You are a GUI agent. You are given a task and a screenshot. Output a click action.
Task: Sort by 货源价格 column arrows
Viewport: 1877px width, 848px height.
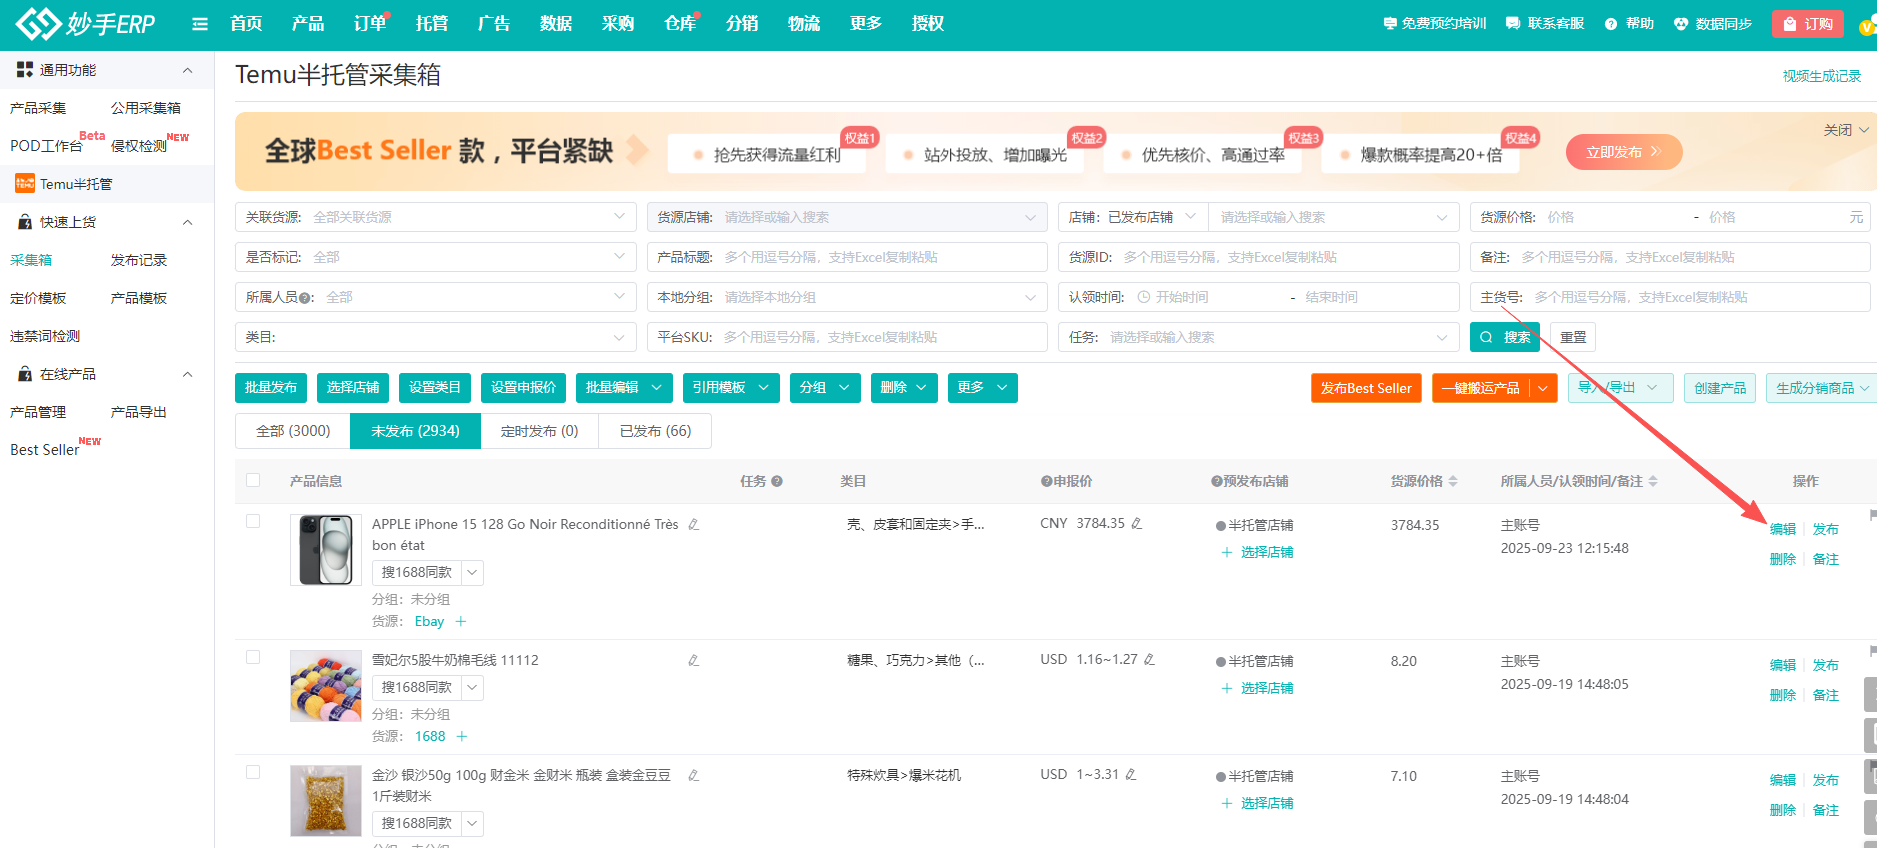[1453, 481]
